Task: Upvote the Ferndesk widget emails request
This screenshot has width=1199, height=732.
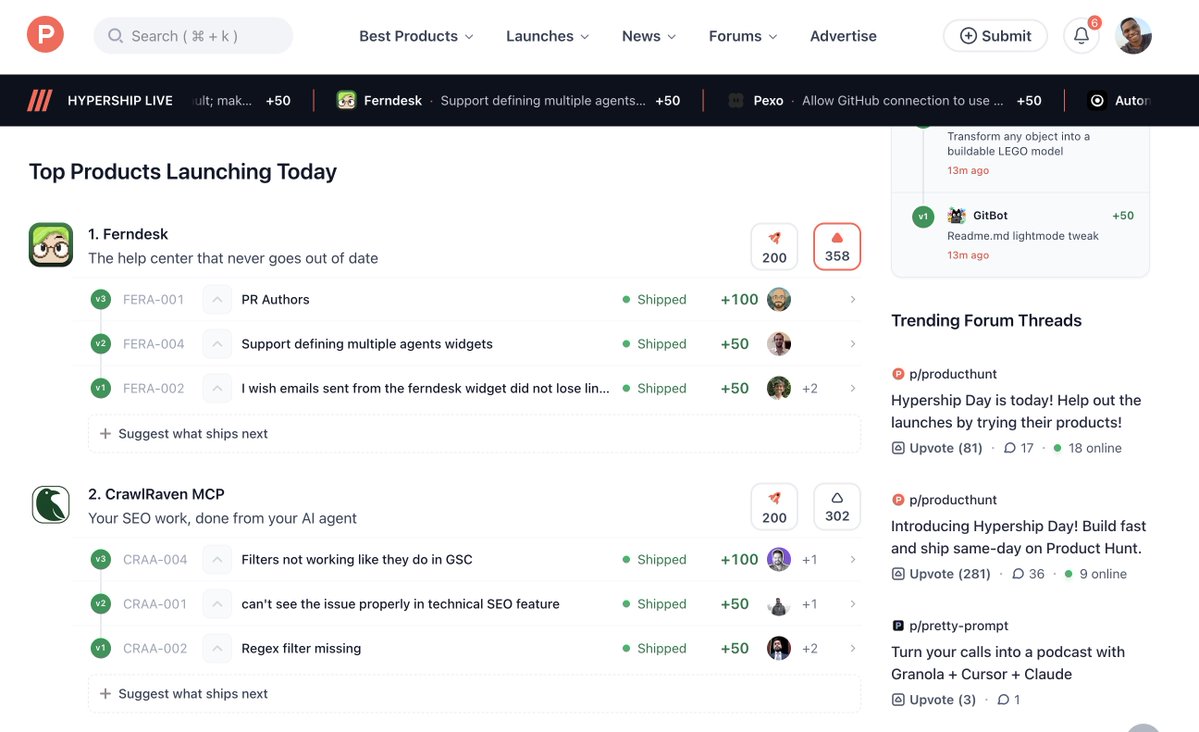Action: click(217, 388)
